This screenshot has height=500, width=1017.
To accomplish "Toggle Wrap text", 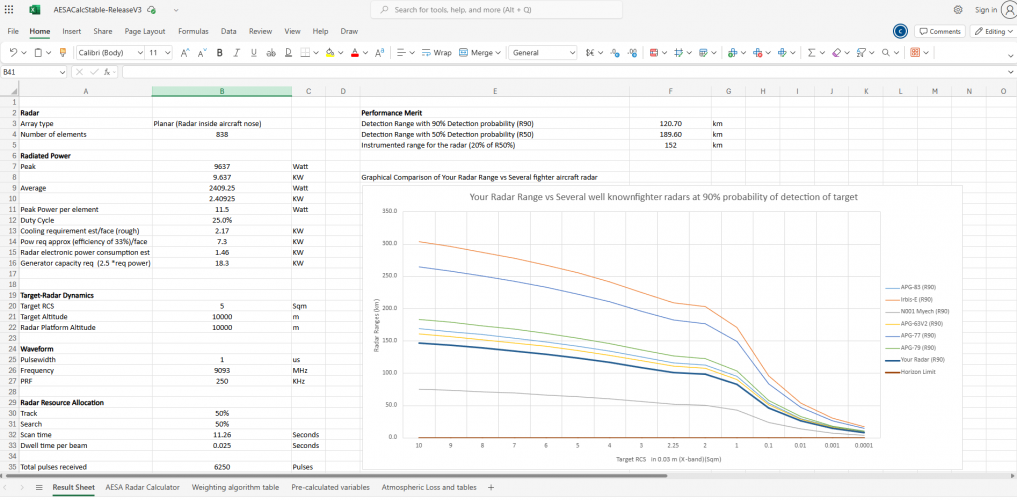I will (x=437, y=53).
